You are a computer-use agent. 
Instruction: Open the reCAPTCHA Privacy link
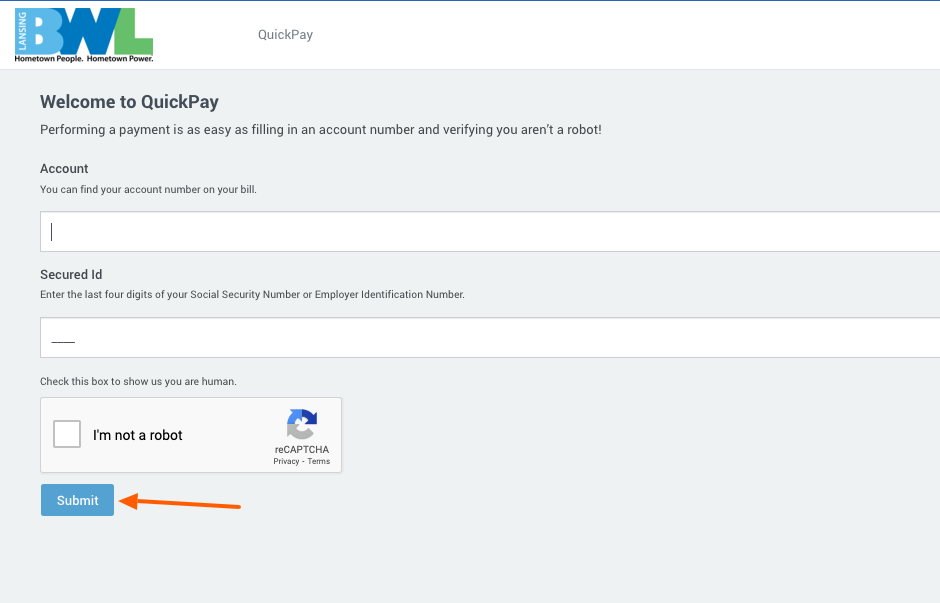pos(286,462)
